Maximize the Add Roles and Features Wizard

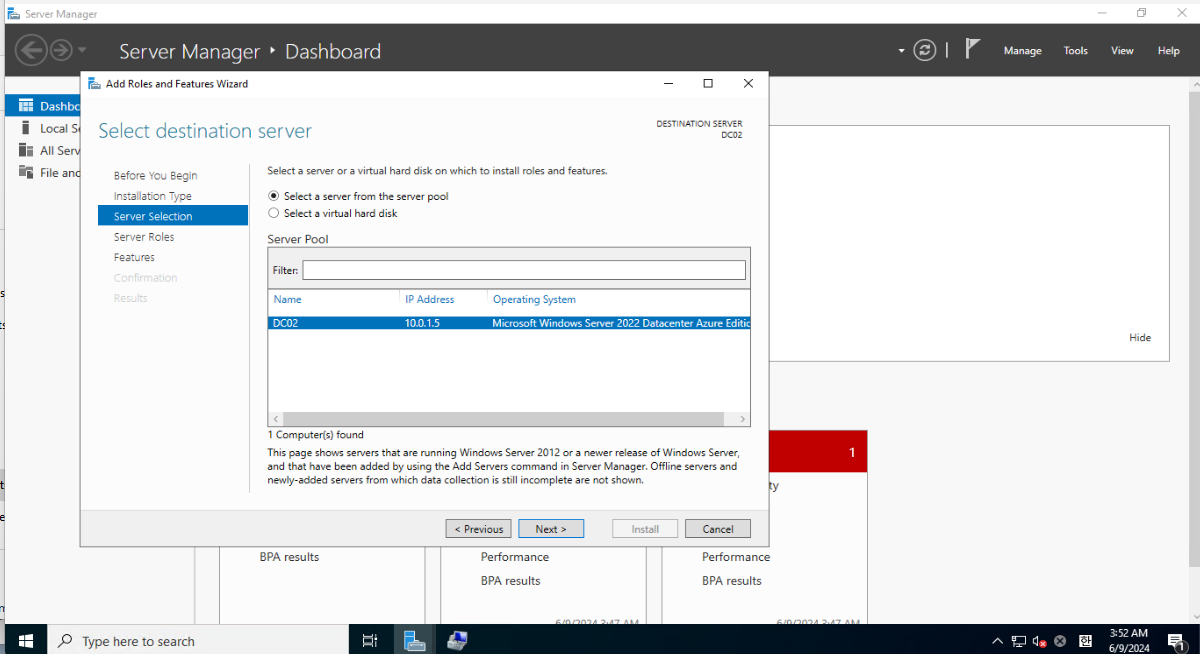[x=708, y=84]
